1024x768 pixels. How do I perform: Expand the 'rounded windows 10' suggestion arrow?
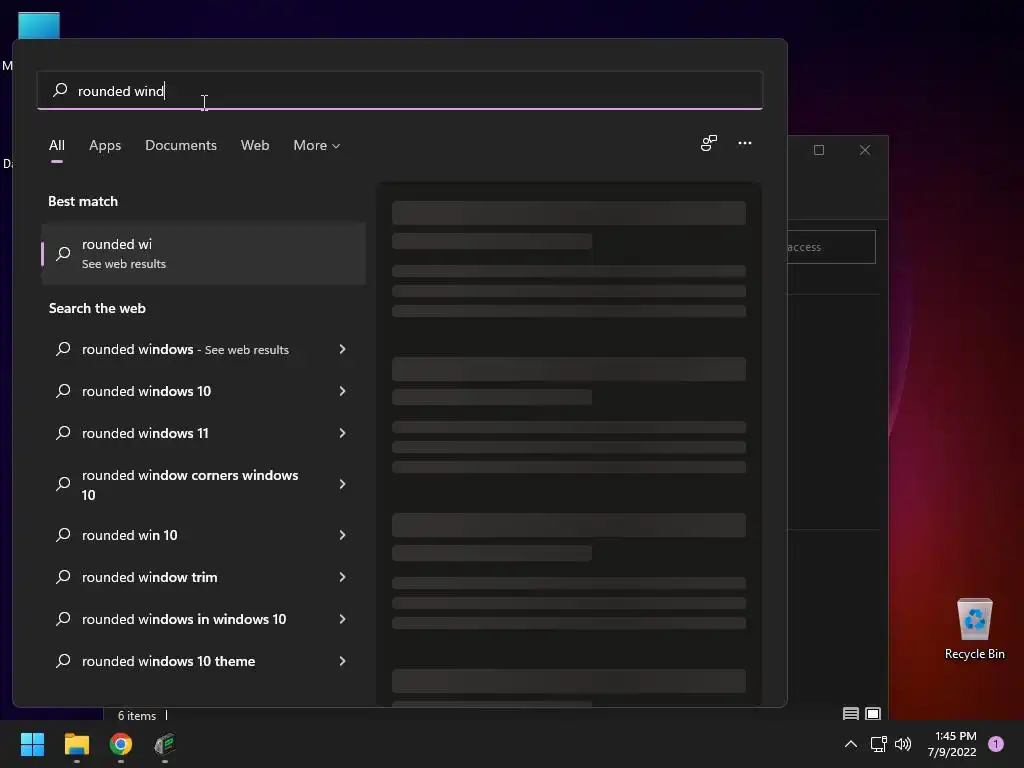click(342, 391)
